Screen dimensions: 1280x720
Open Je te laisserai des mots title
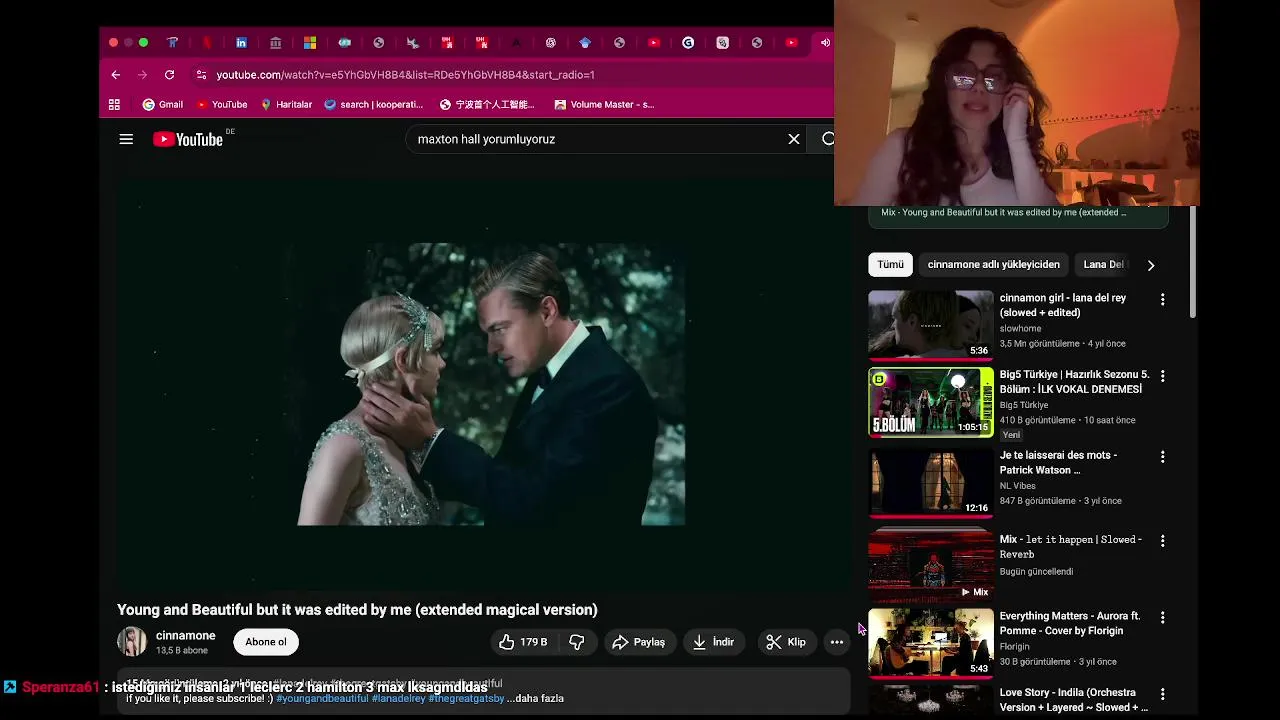tap(1058, 462)
